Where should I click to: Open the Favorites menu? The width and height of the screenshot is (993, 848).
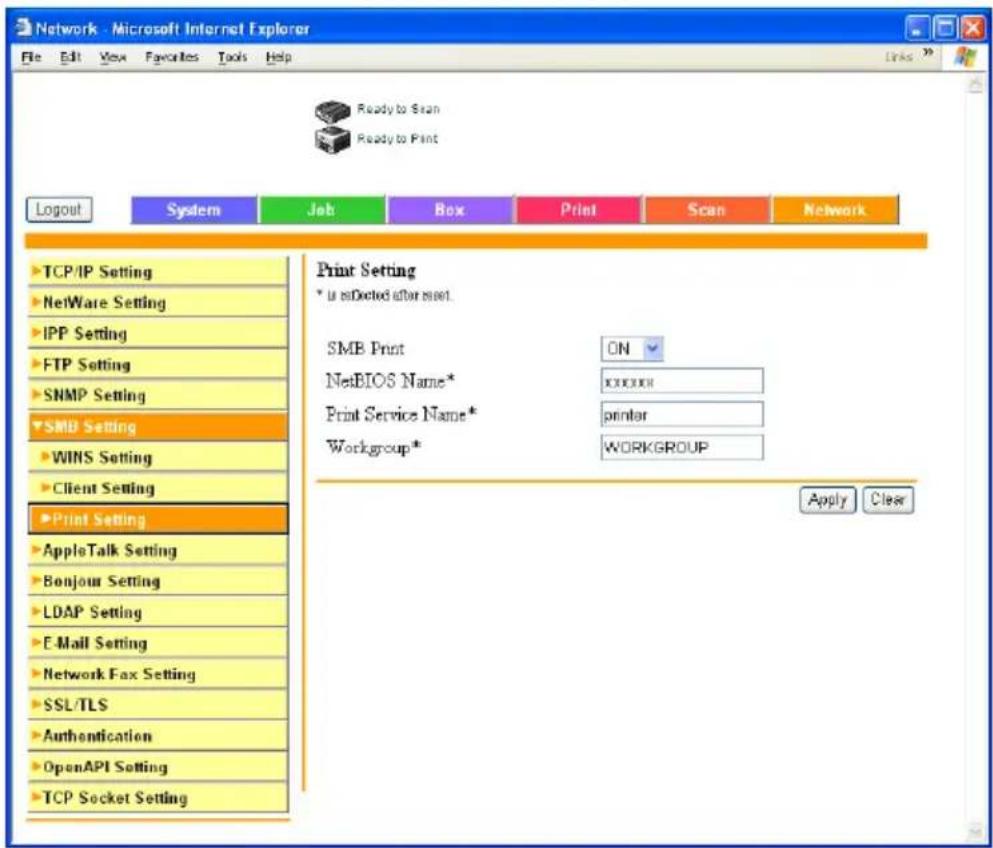[172, 57]
